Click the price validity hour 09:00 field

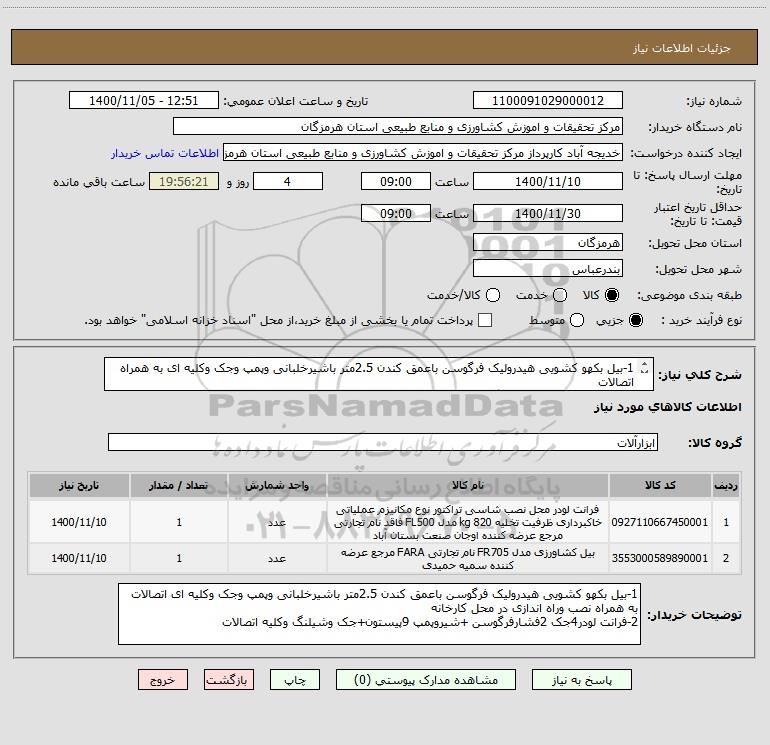396,213
